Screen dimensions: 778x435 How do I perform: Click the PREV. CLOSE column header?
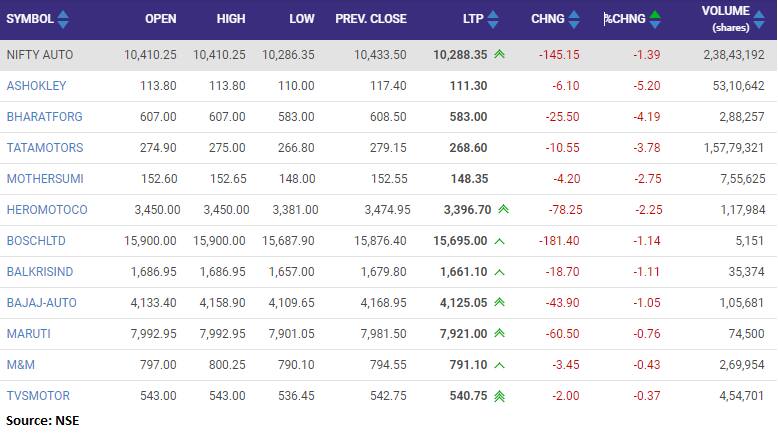coord(371,19)
